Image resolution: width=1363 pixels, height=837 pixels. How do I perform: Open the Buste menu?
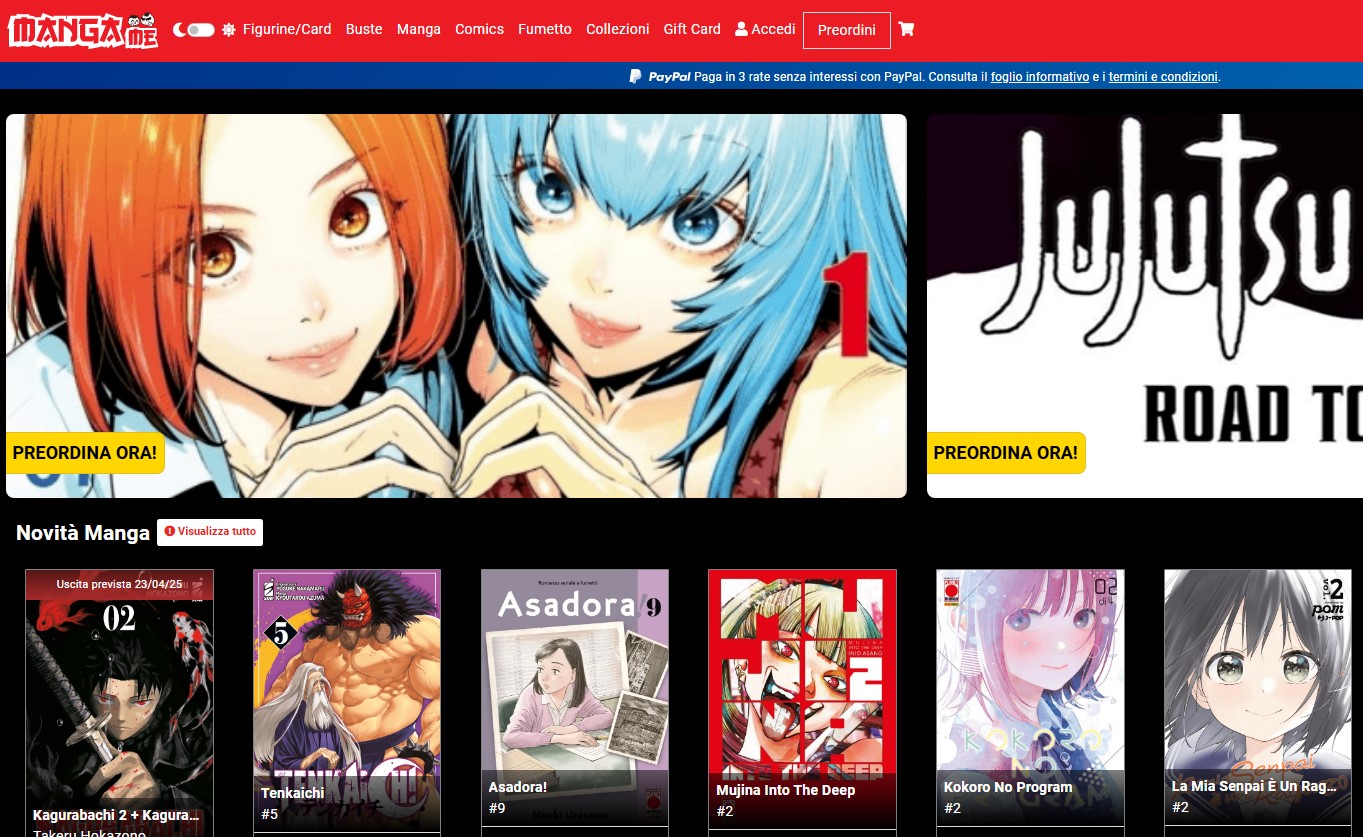(364, 29)
